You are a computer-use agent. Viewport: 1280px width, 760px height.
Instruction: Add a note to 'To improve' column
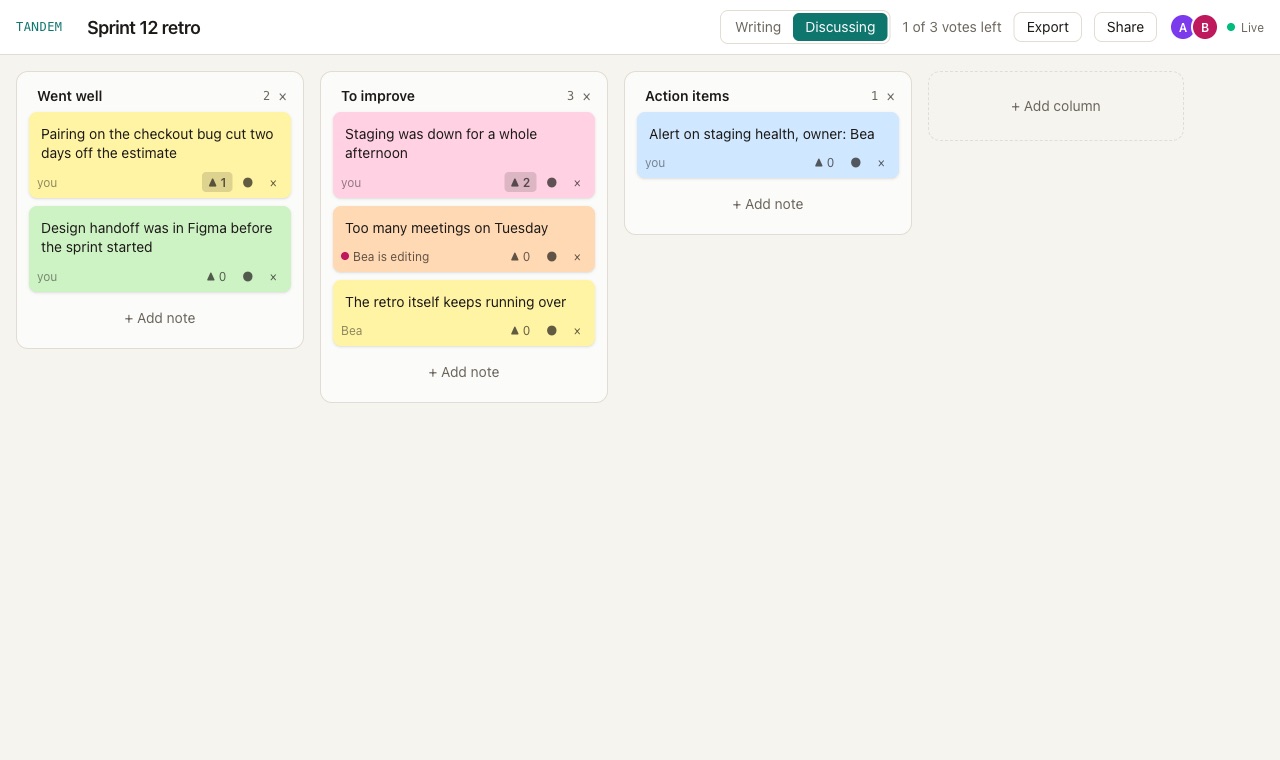coord(464,372)
